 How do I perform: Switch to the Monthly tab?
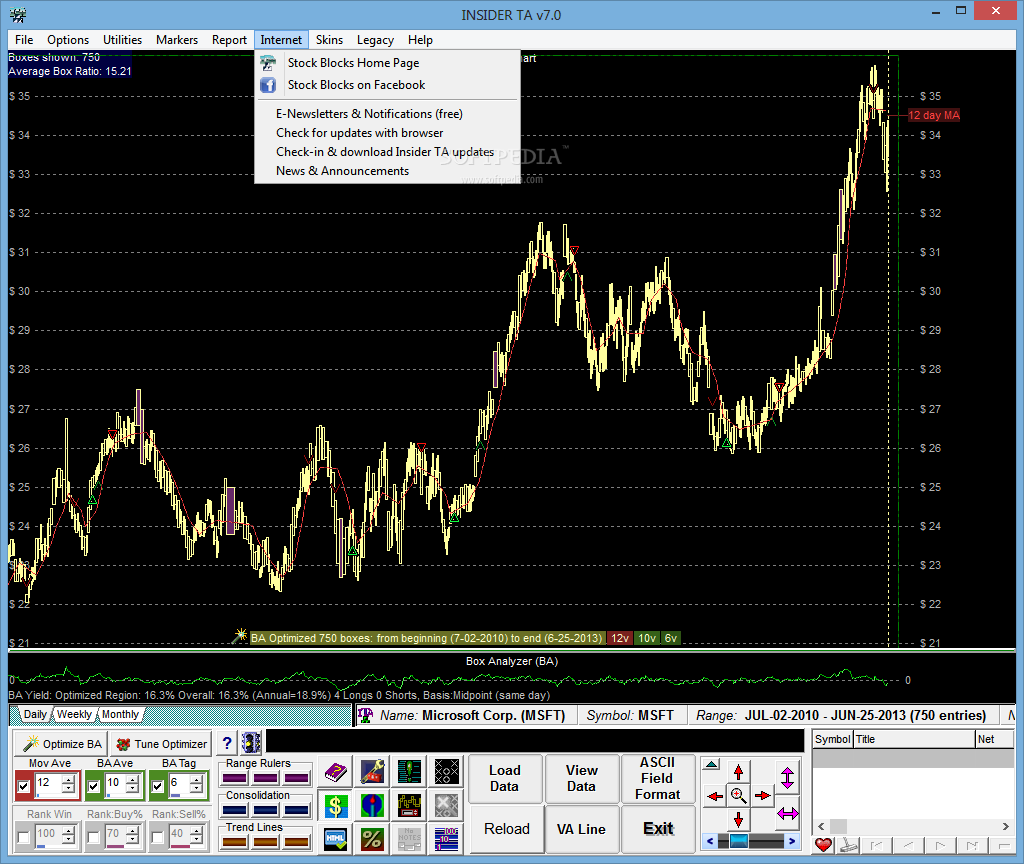click(x=120, y=714)
